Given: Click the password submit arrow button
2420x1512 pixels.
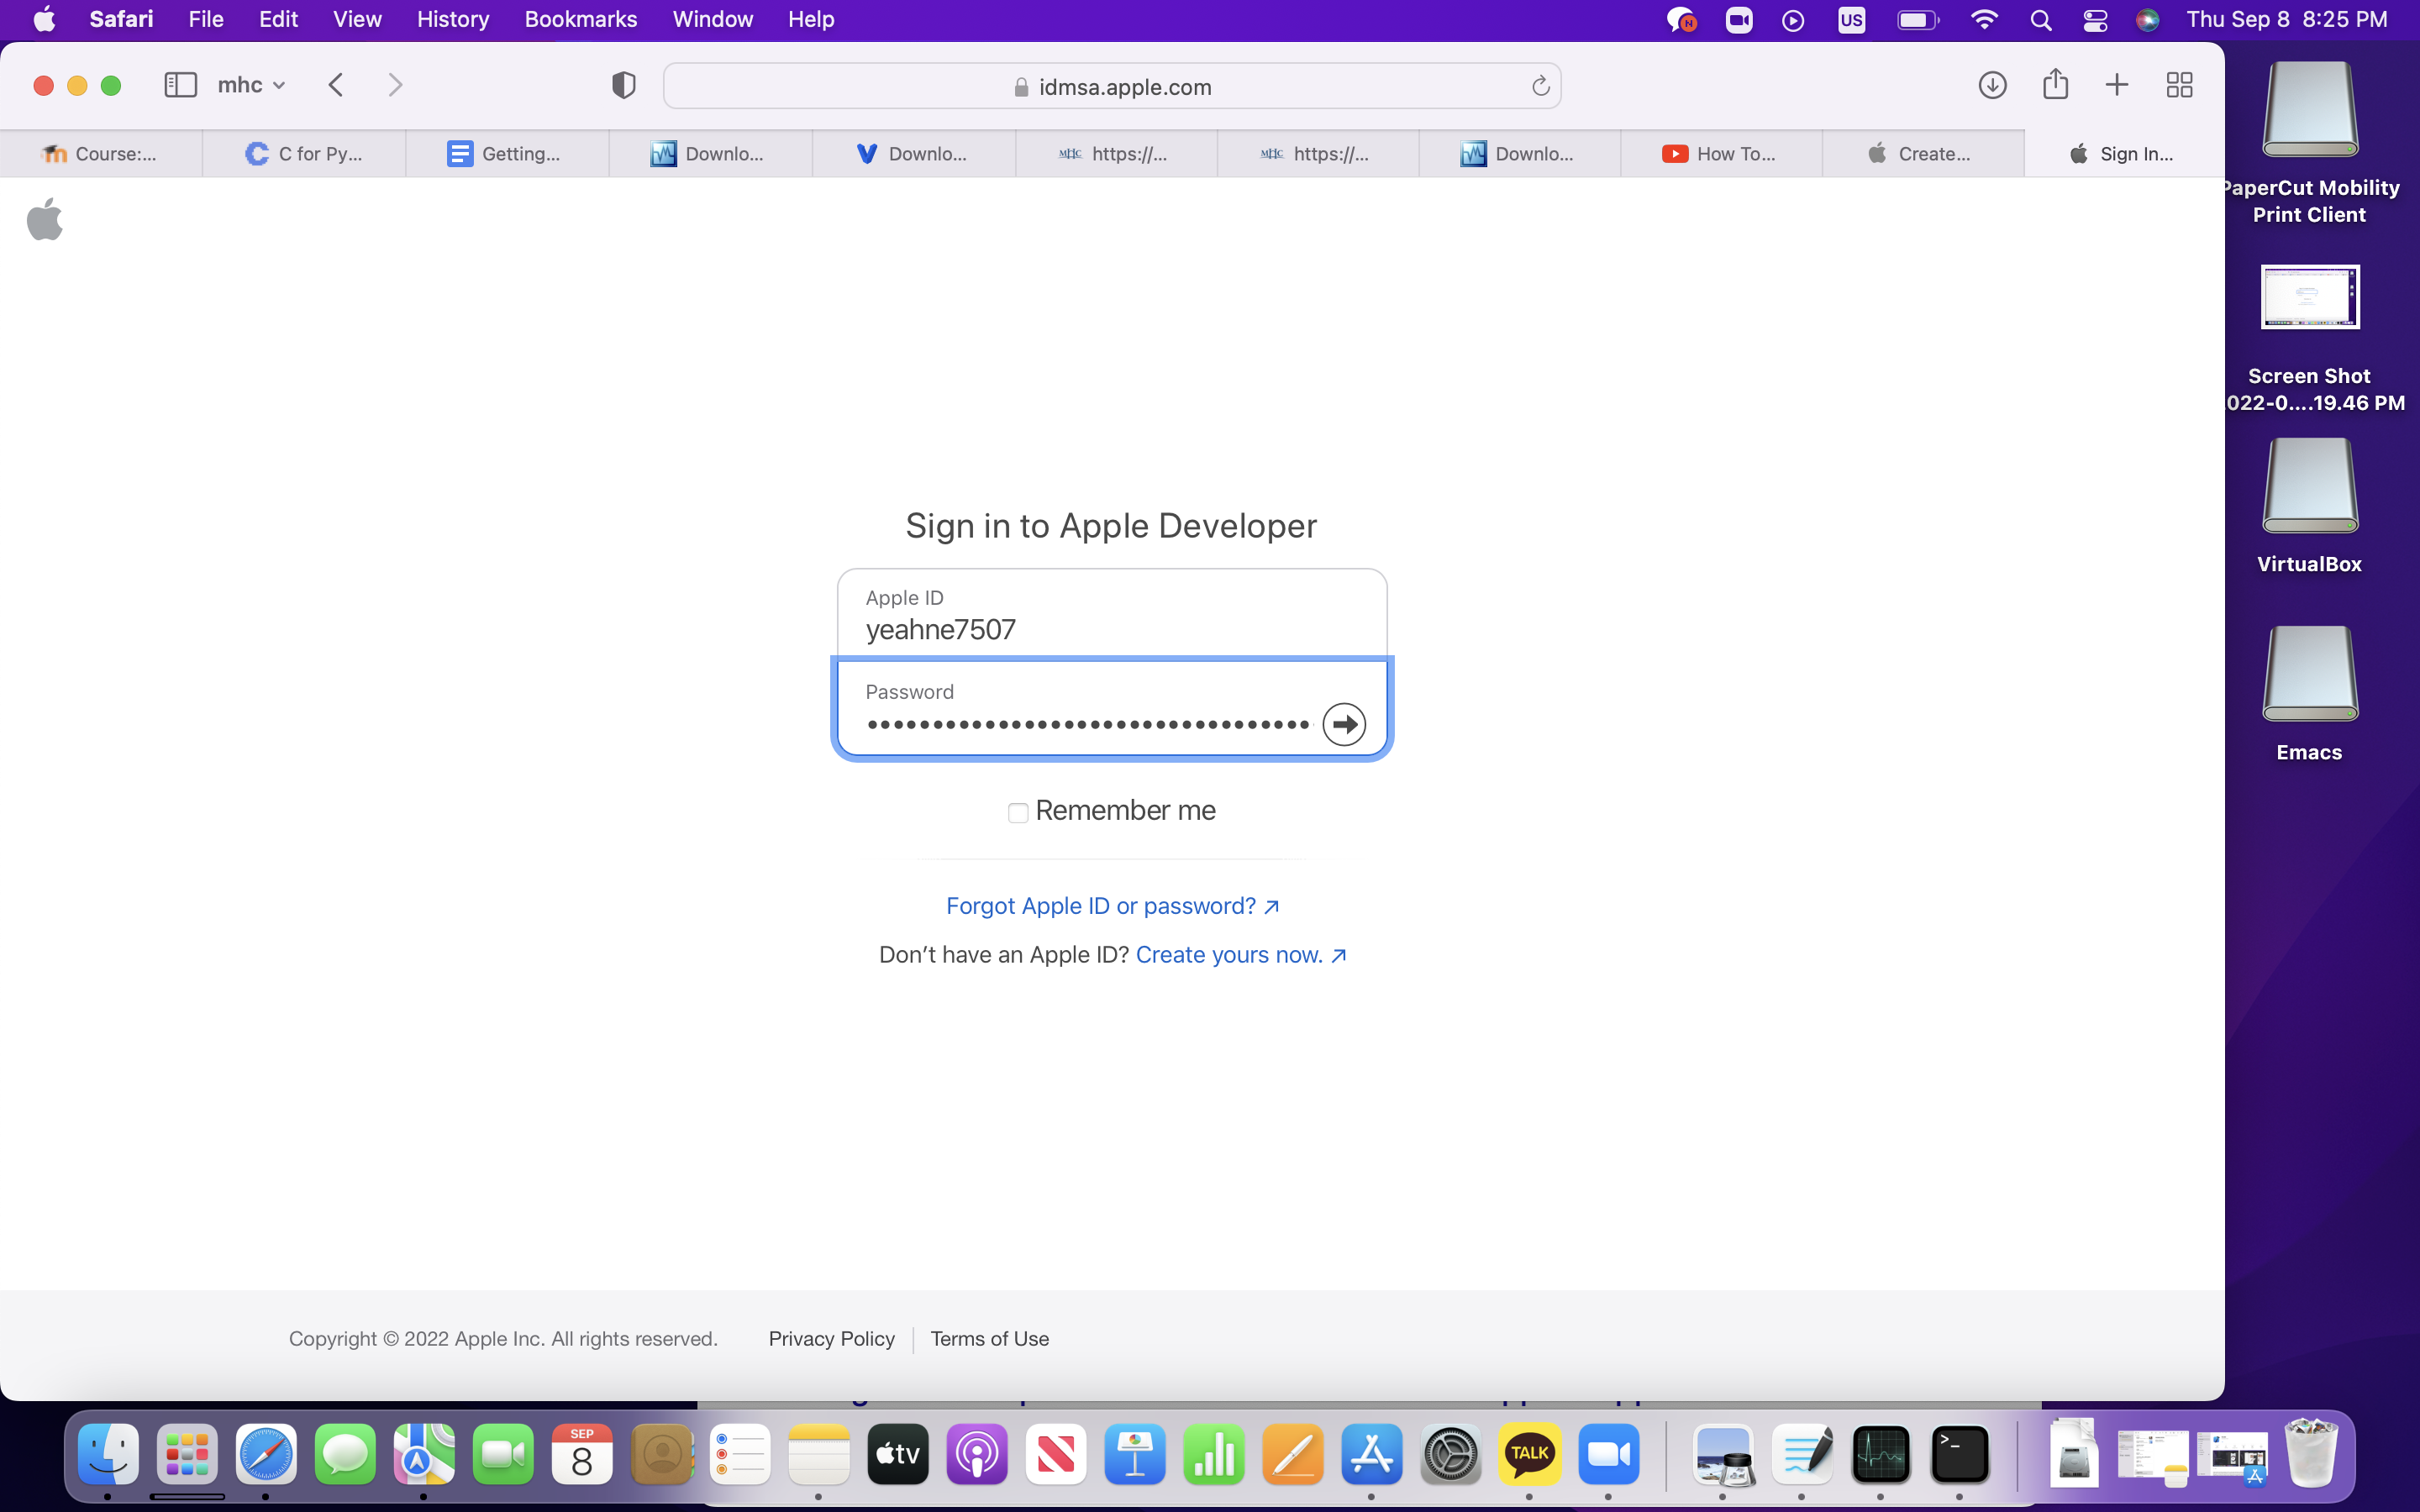Looking at the screenshot, I should pos(1343,724).
